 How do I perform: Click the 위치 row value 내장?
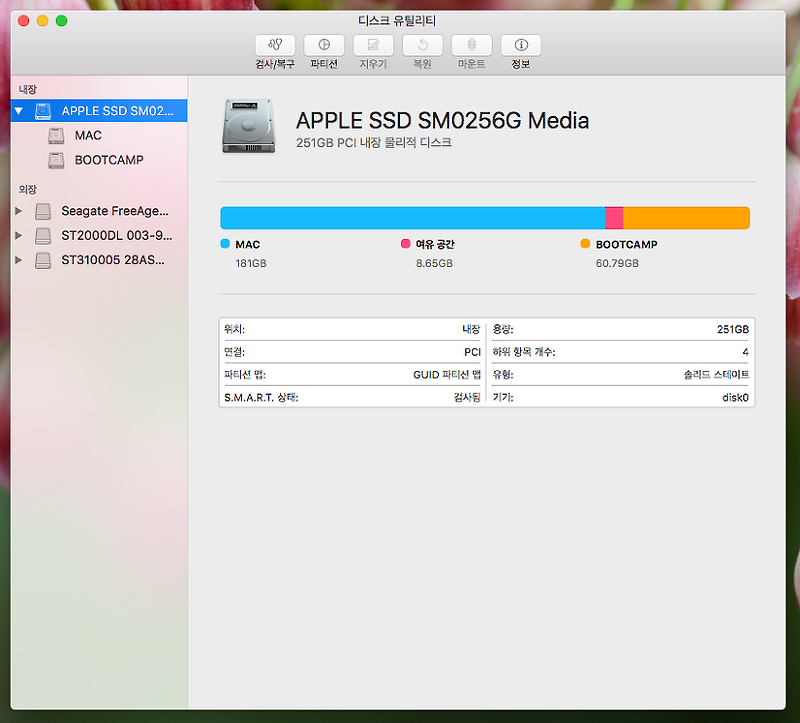[x=471, y=329]
